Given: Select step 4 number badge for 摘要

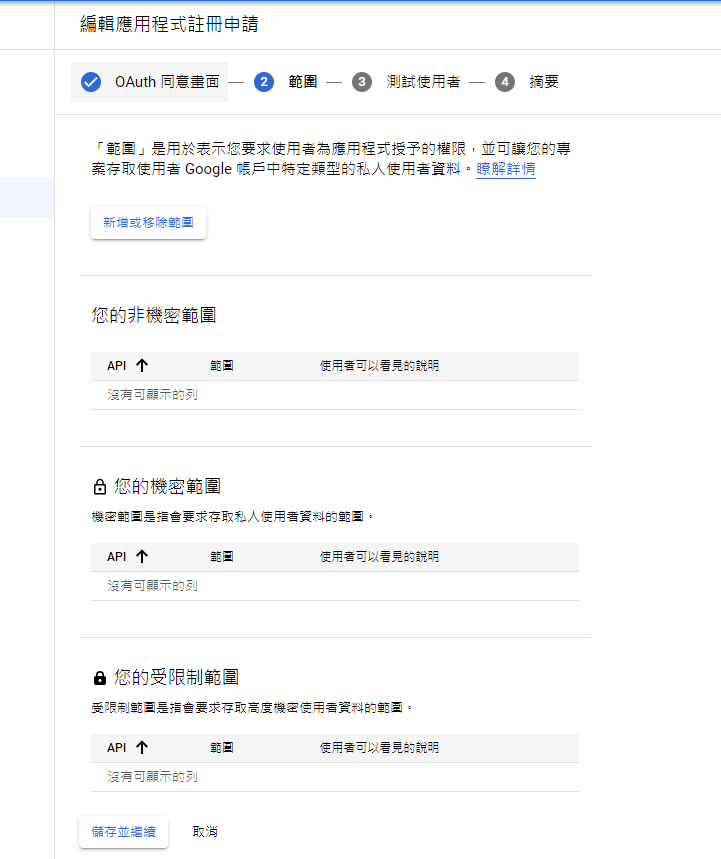Looking at the screenshot, I should click(x=505, y=82).
